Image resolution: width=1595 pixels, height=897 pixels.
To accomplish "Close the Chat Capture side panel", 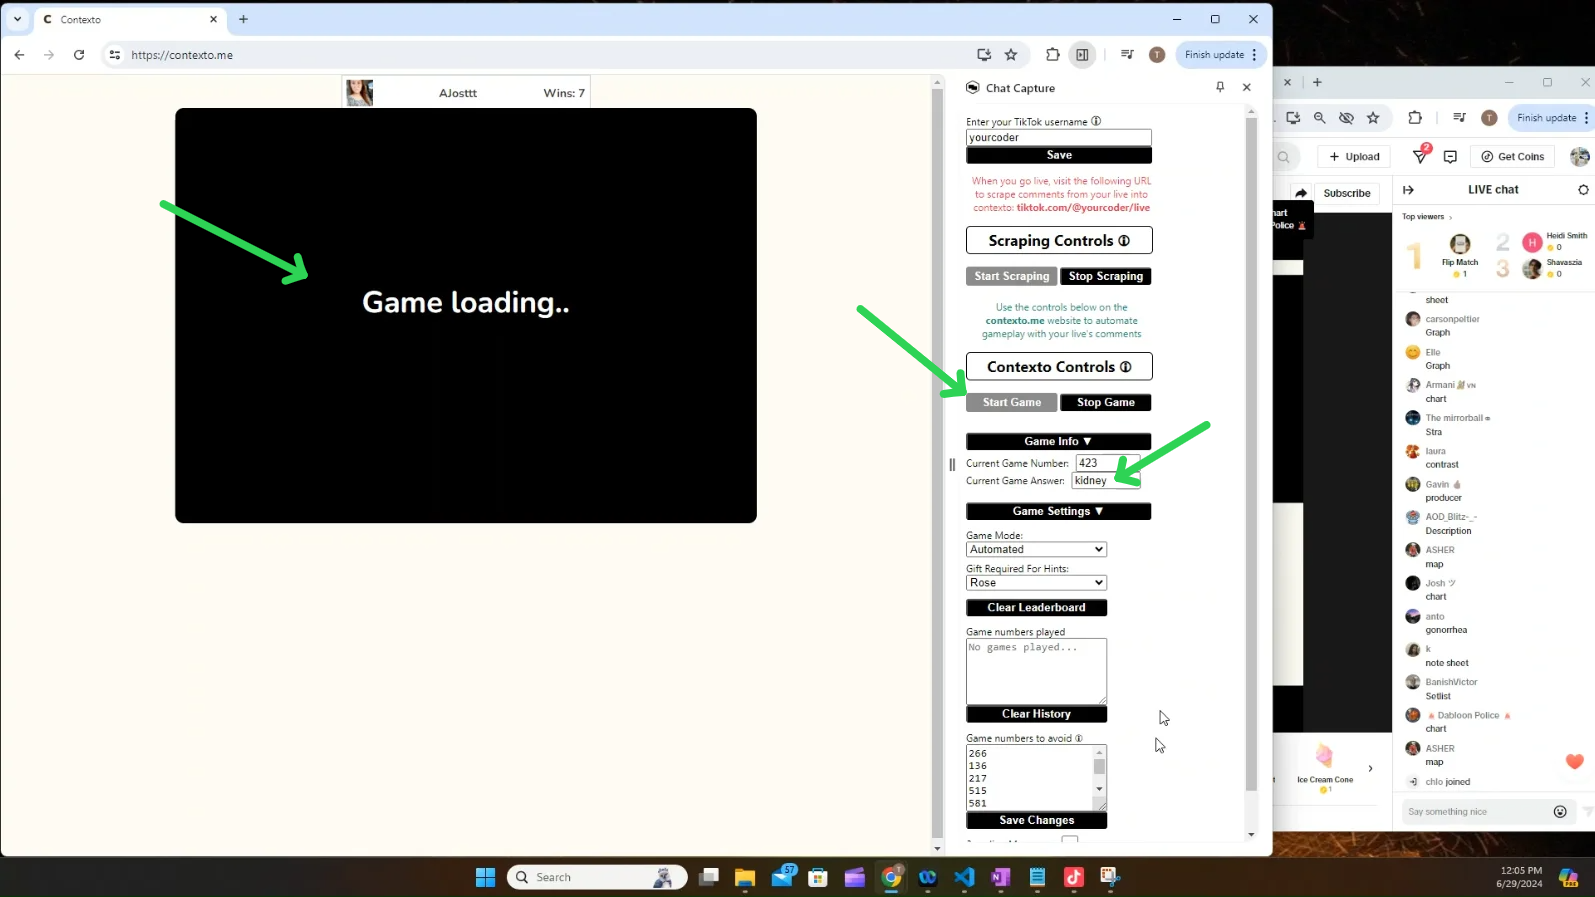I will click(1247, 87).
